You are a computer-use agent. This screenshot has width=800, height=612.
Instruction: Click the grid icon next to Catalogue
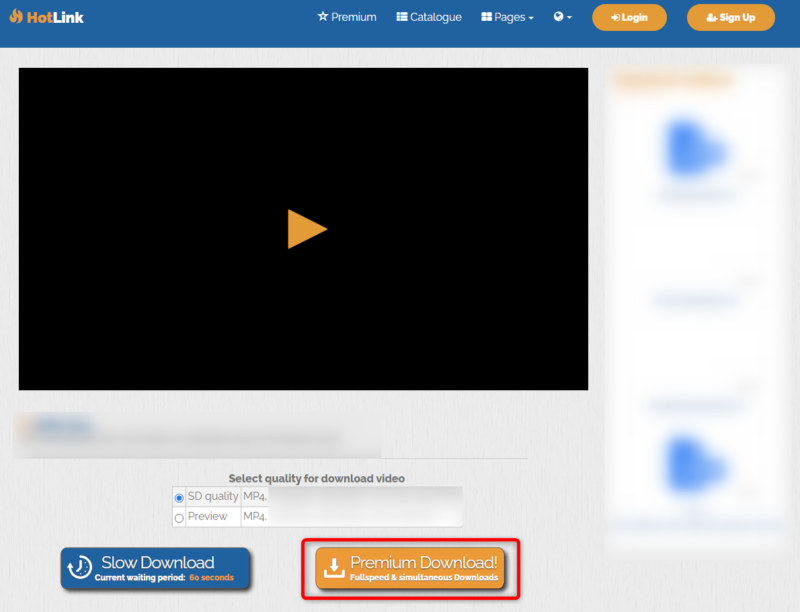click(401, 16)
